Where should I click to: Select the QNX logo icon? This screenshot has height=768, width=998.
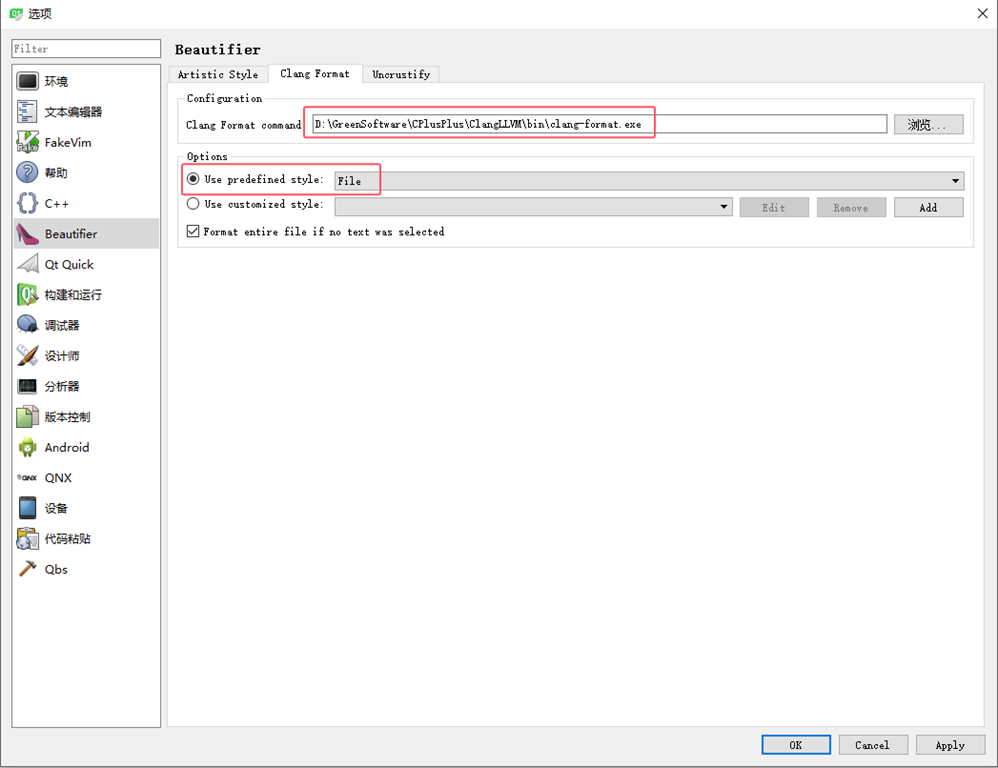click(x=27, y=477)
